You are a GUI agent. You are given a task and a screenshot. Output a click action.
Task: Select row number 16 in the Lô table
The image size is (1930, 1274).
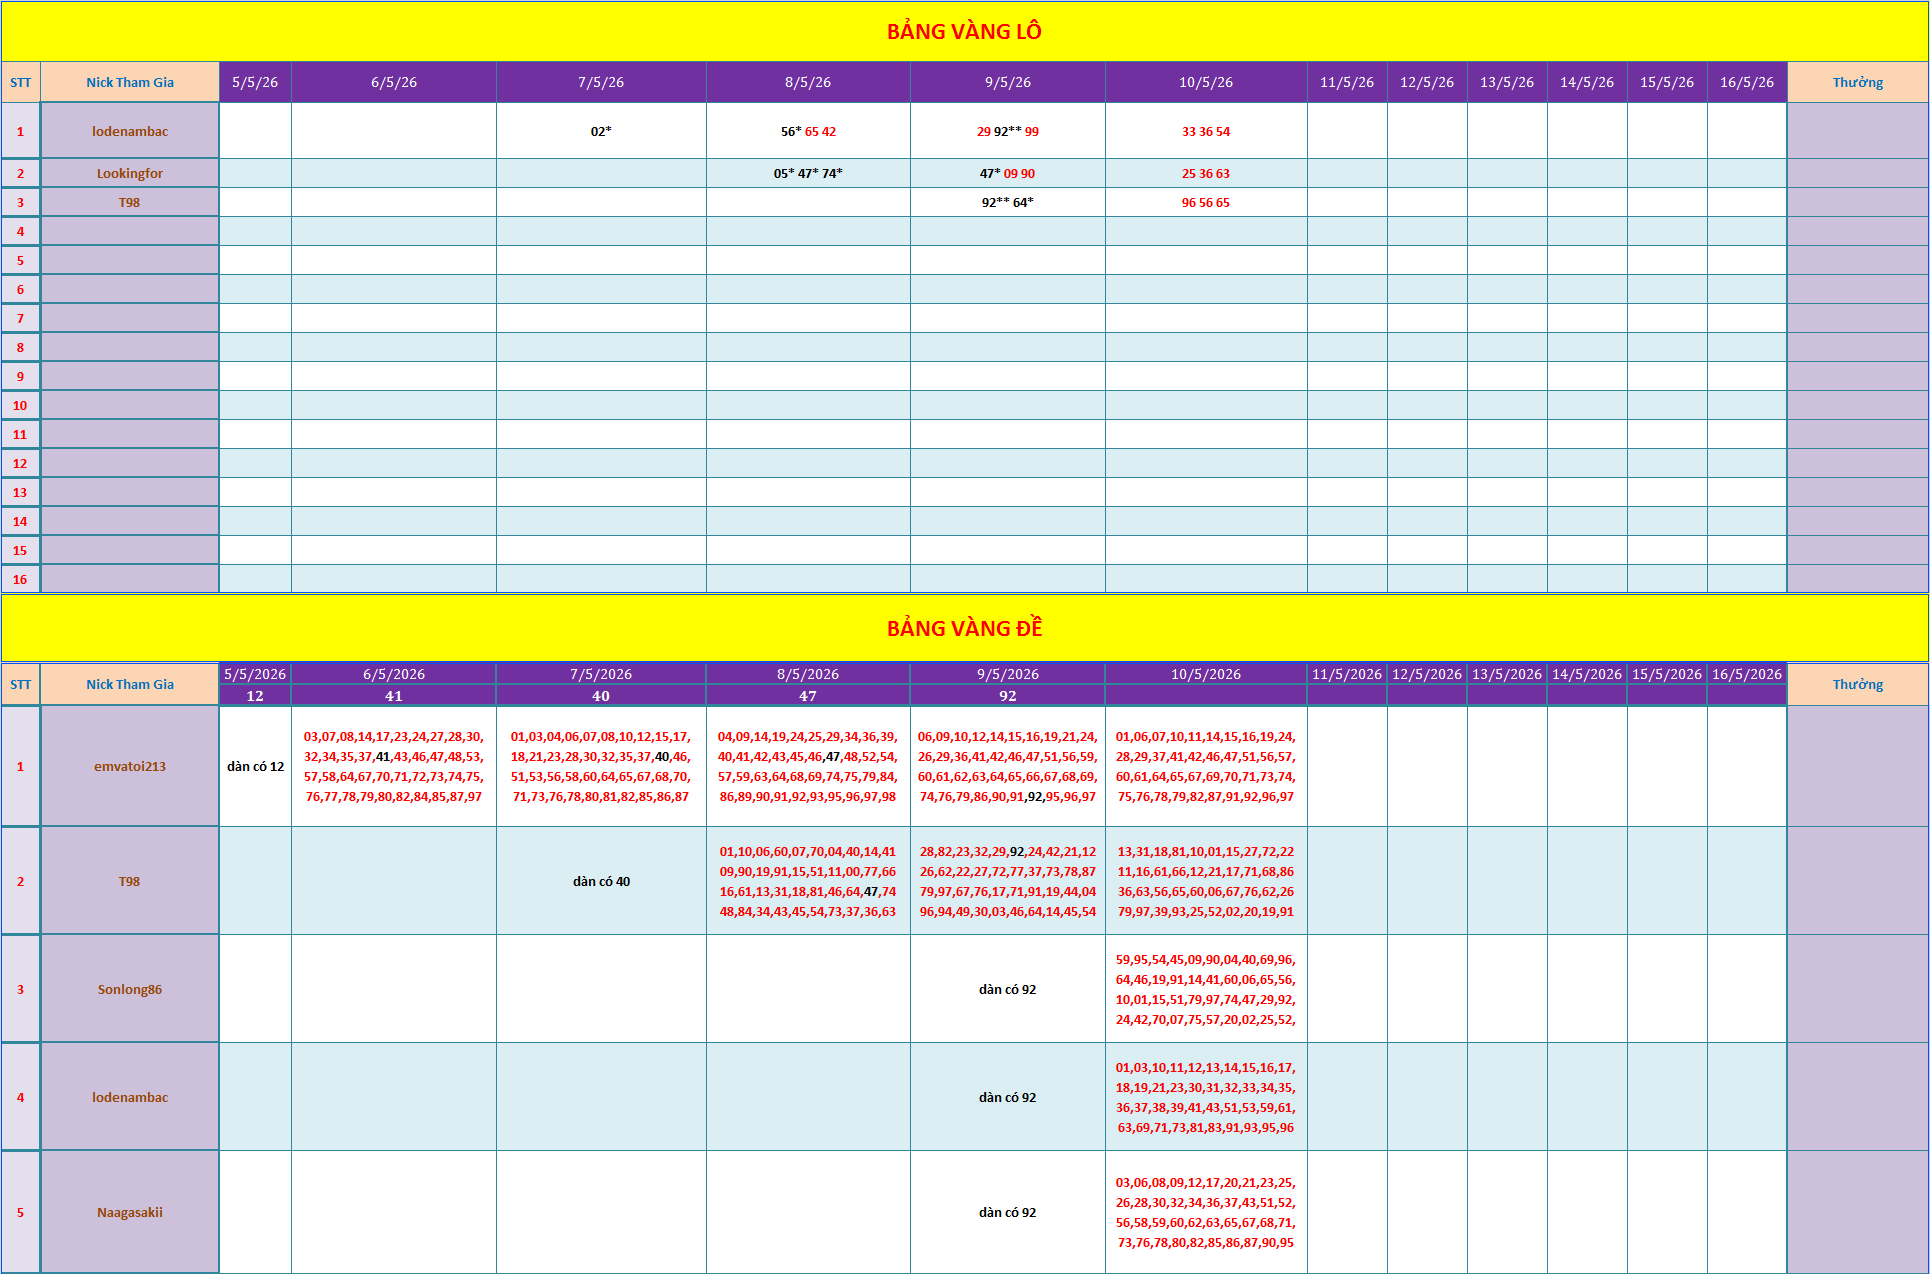click(x=20, y=579)
